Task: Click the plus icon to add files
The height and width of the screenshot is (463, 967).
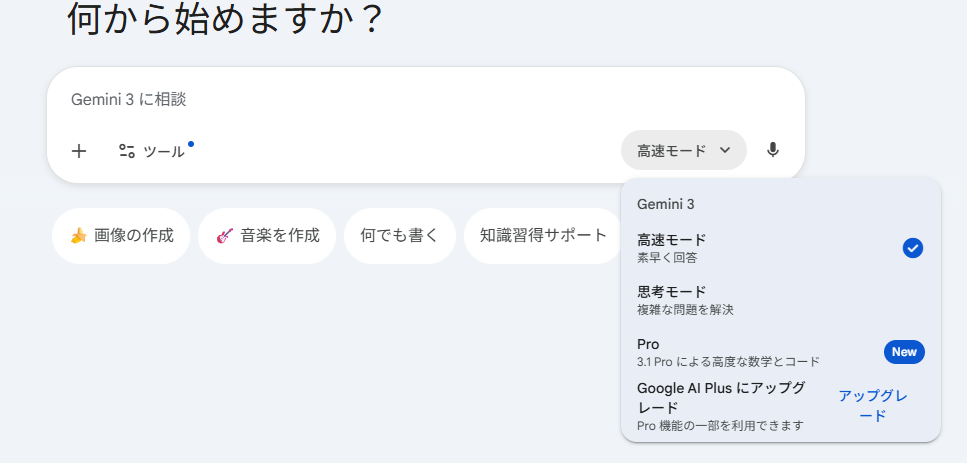Action: [x=79, y=151]
